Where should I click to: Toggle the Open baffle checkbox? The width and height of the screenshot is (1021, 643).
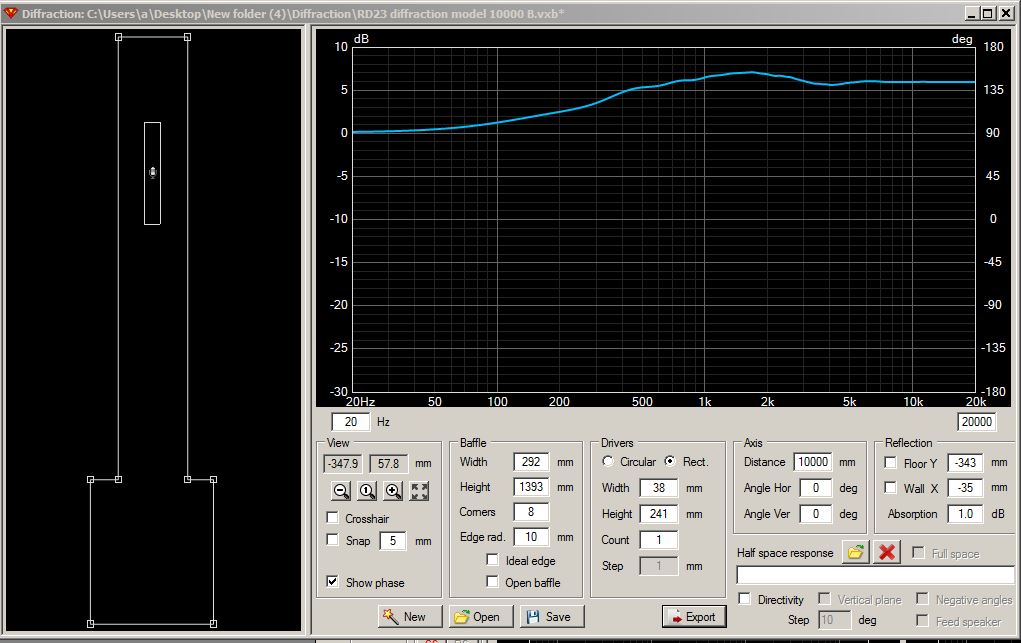493,582
